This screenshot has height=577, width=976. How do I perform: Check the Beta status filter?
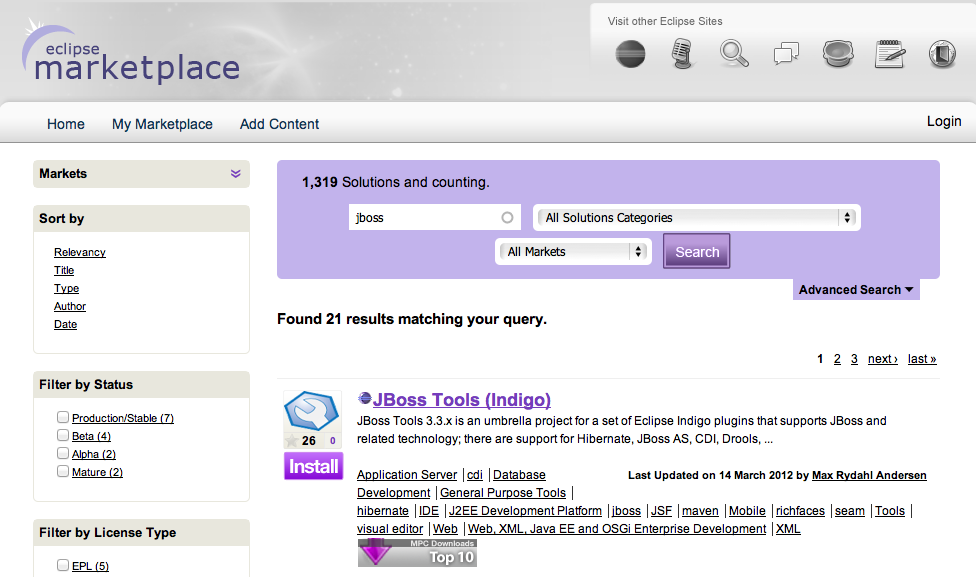[63, 436]
